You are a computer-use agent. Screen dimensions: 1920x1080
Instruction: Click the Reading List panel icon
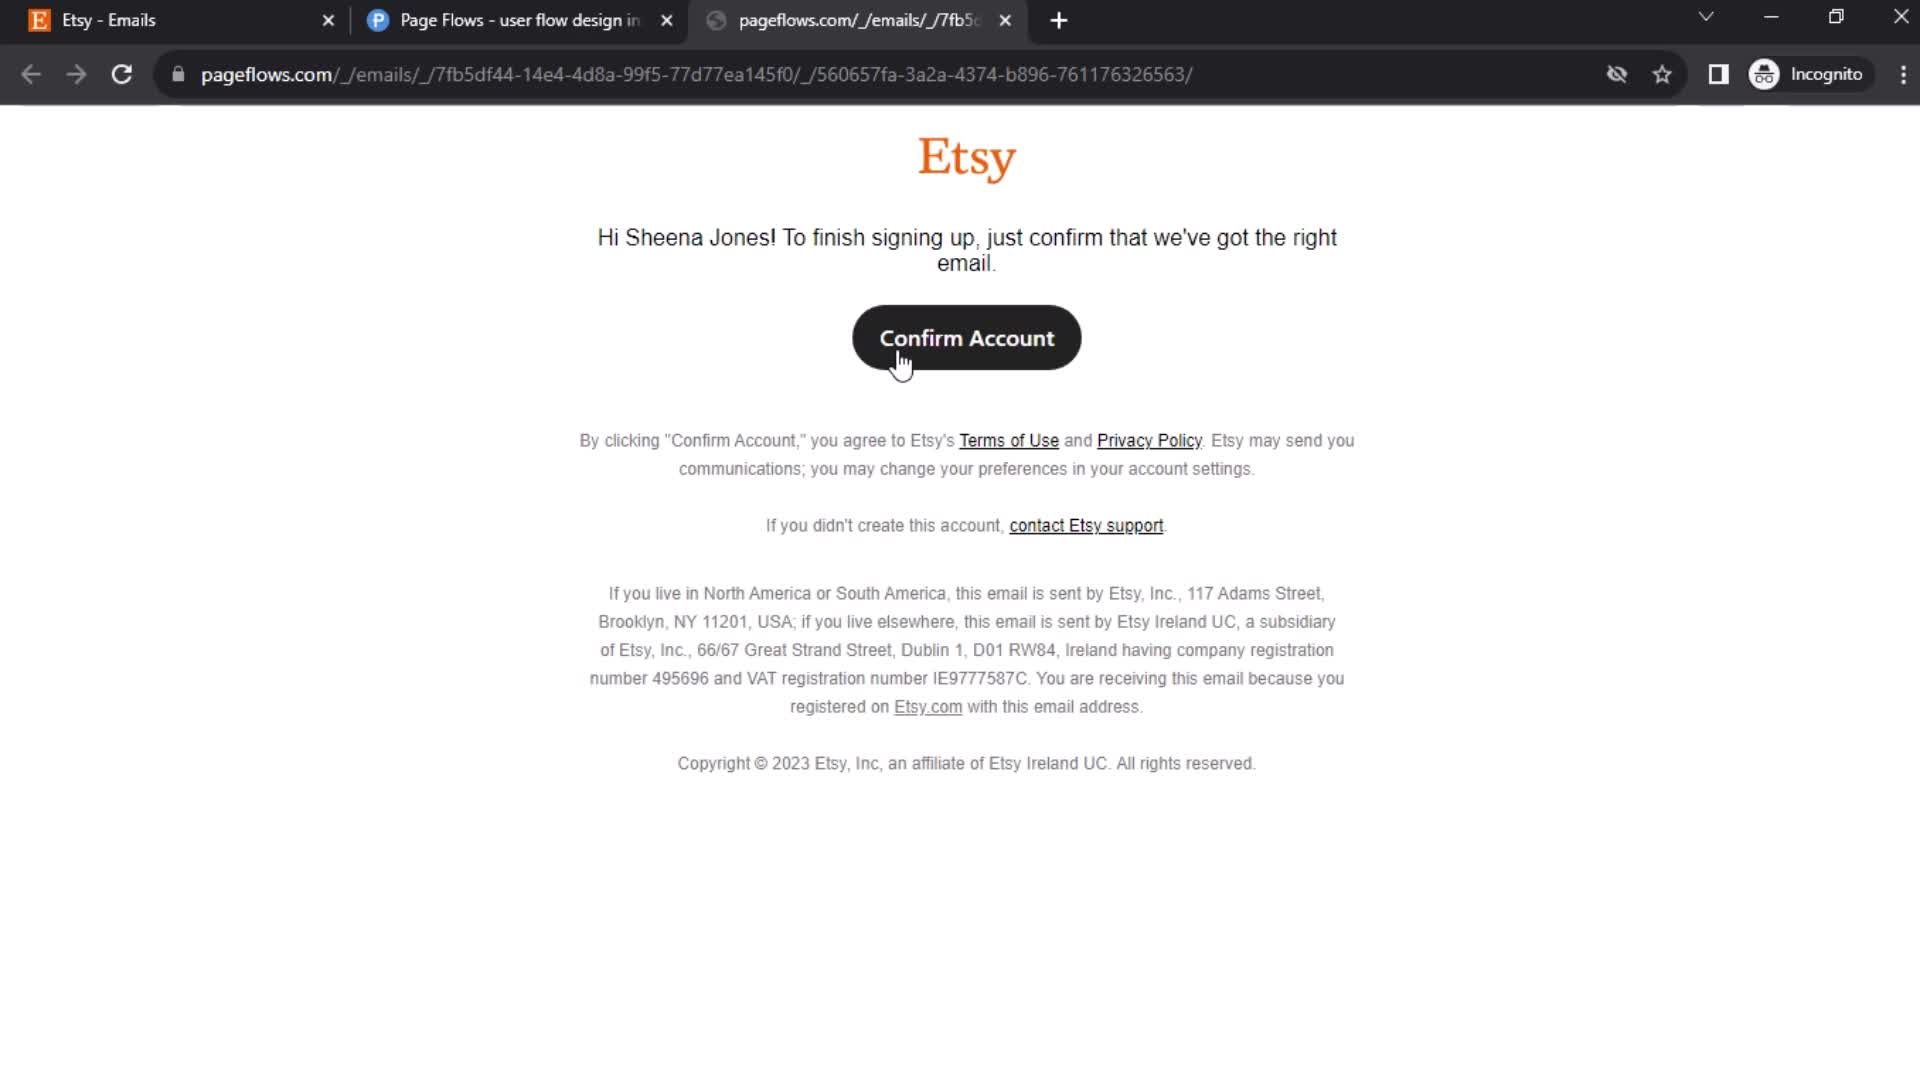point(1717,74)
